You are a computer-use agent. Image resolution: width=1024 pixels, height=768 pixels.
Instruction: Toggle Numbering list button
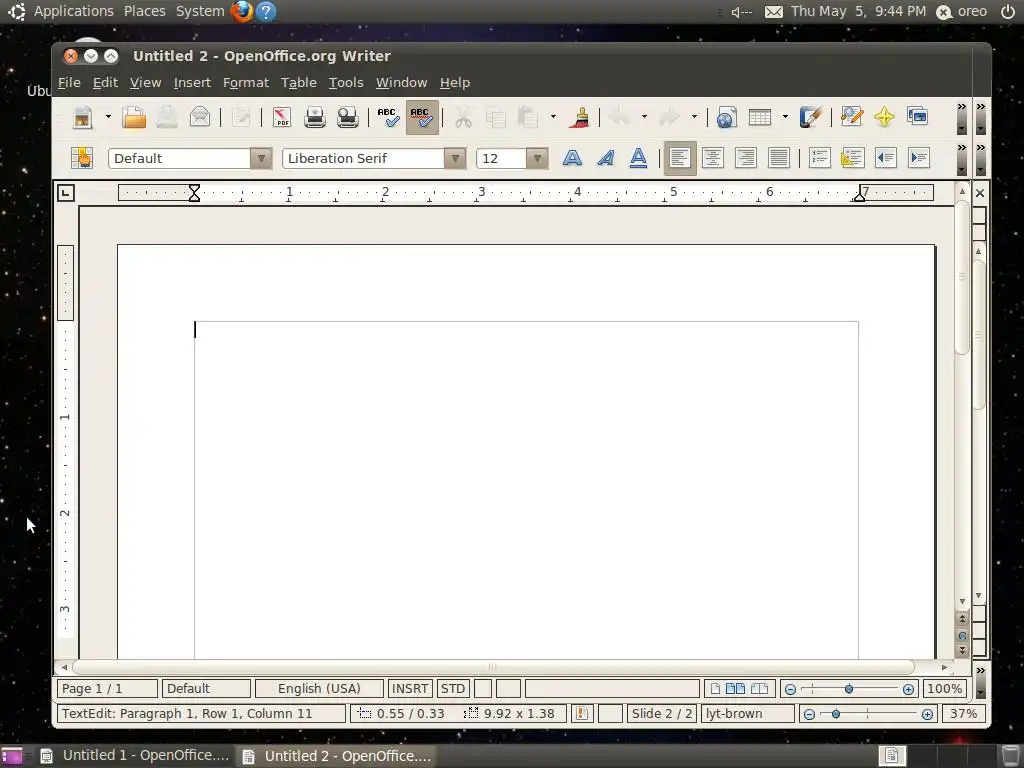click(x=820, y=158)
